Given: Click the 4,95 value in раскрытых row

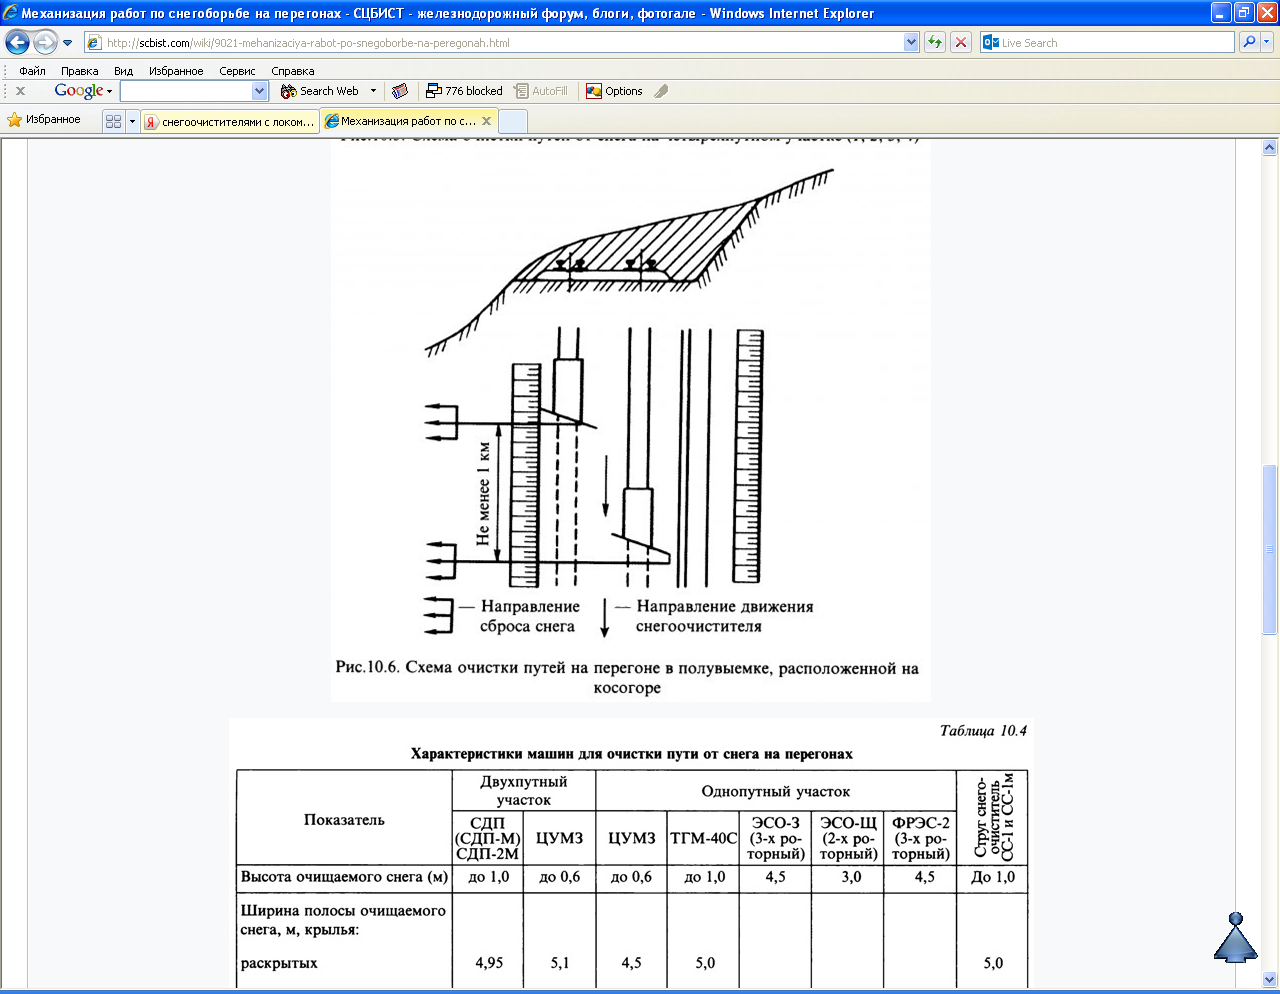Looking at the screenshot, I should (x=489, y=963).
